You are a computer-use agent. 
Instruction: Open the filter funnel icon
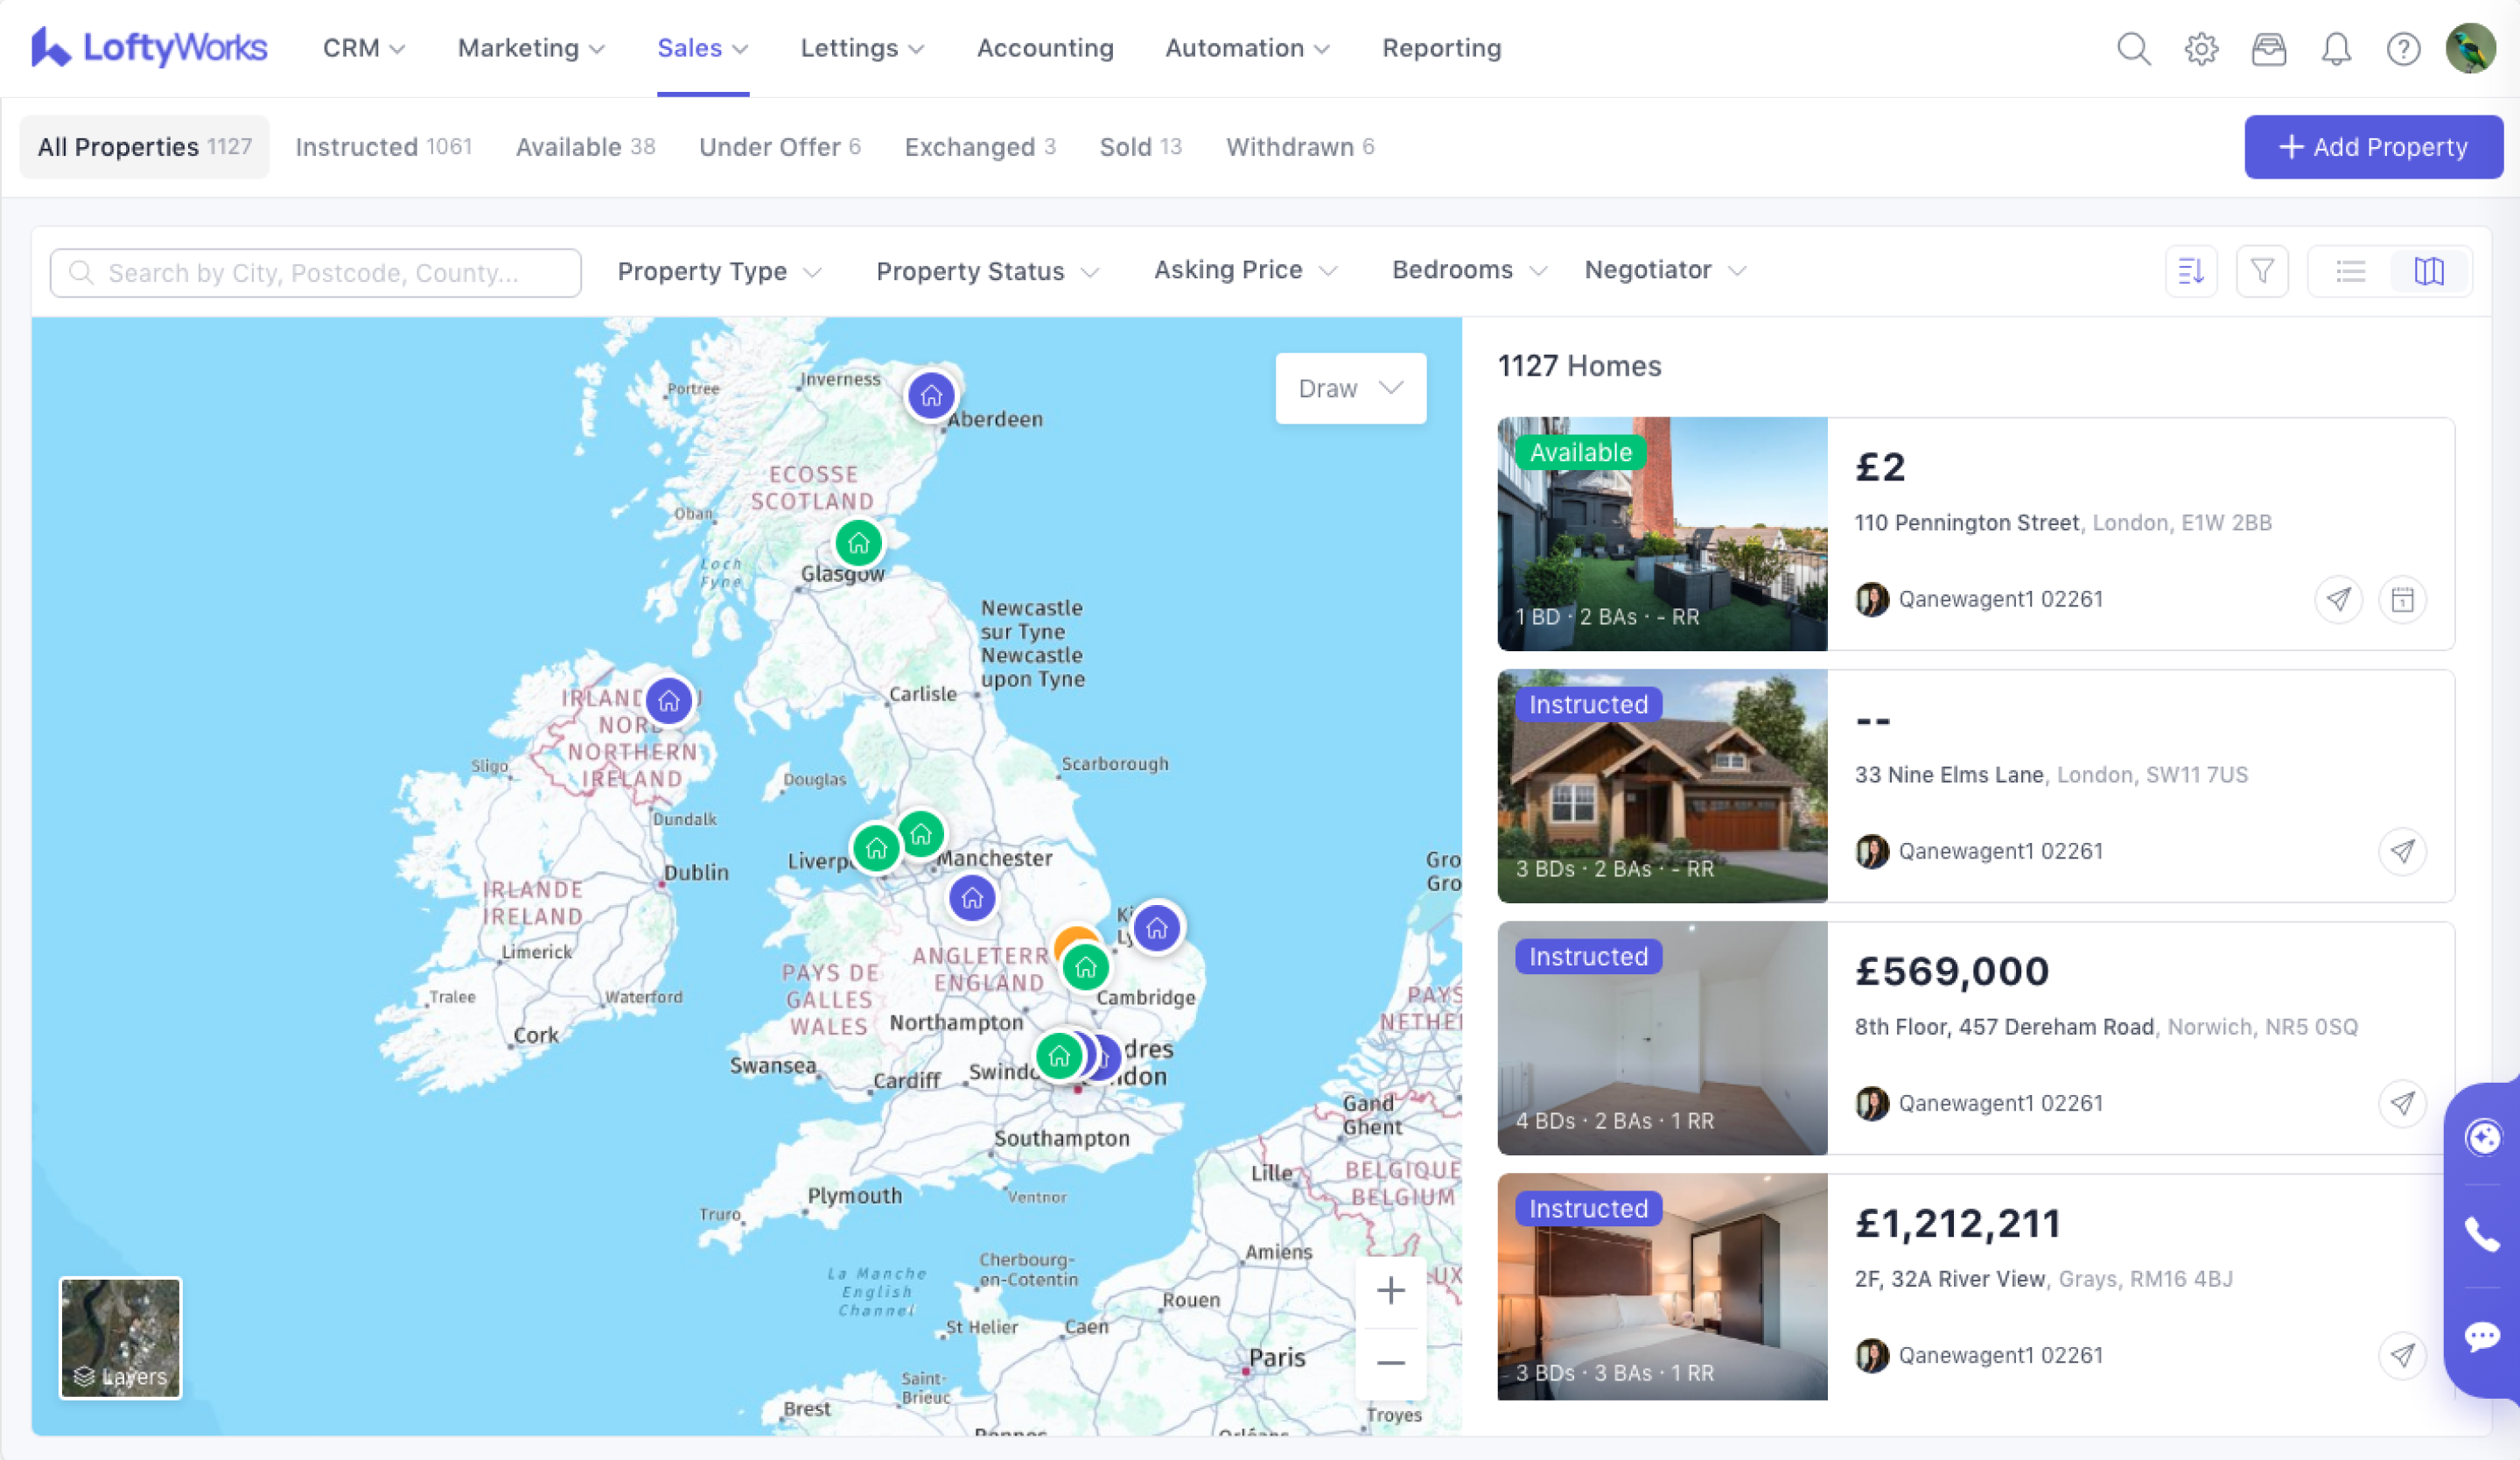[2262, 271]
